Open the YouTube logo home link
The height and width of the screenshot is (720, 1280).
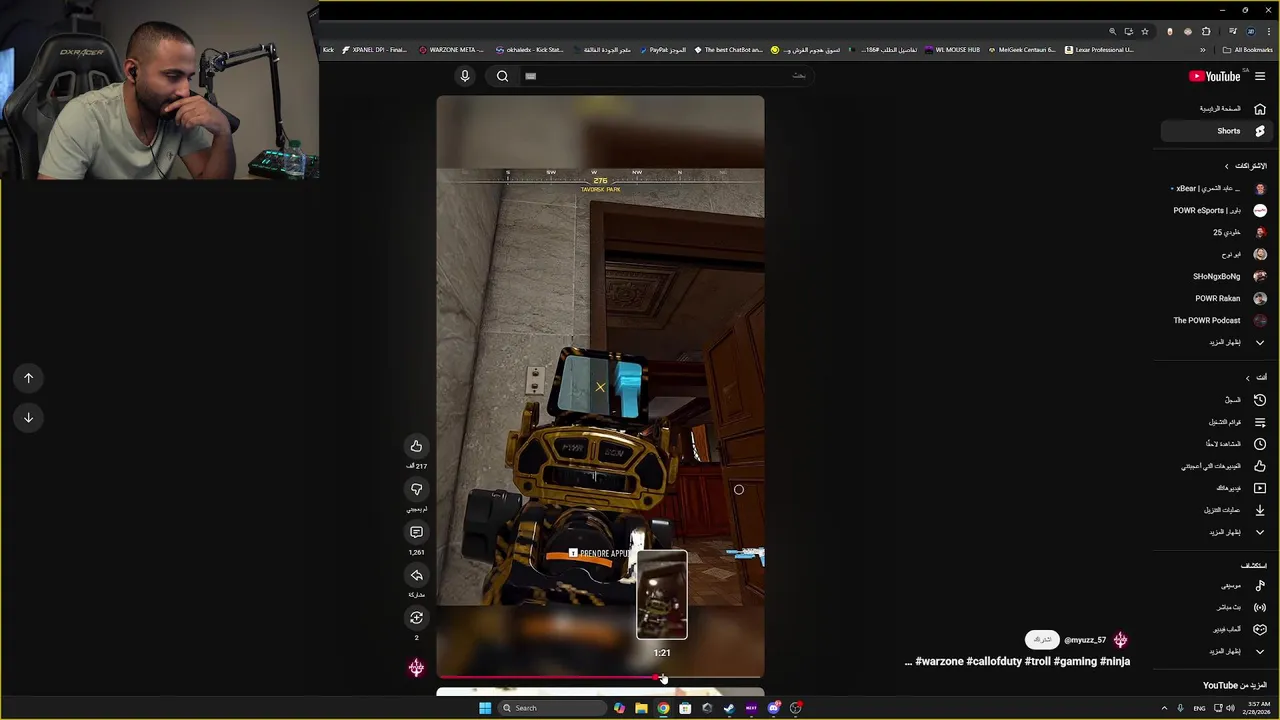tap(1215, 76)
